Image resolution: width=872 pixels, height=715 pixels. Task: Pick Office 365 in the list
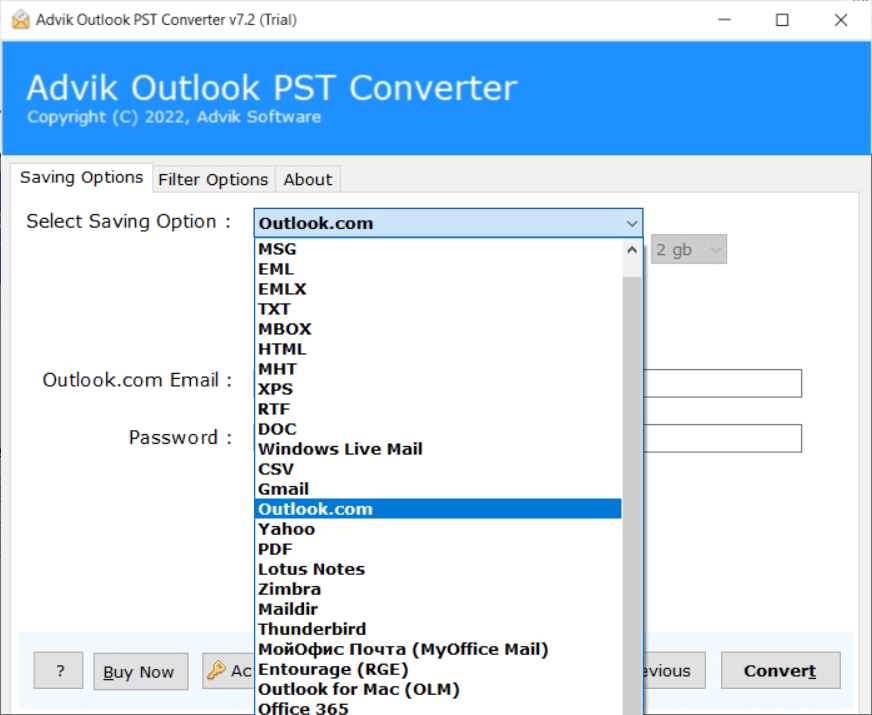438,708
